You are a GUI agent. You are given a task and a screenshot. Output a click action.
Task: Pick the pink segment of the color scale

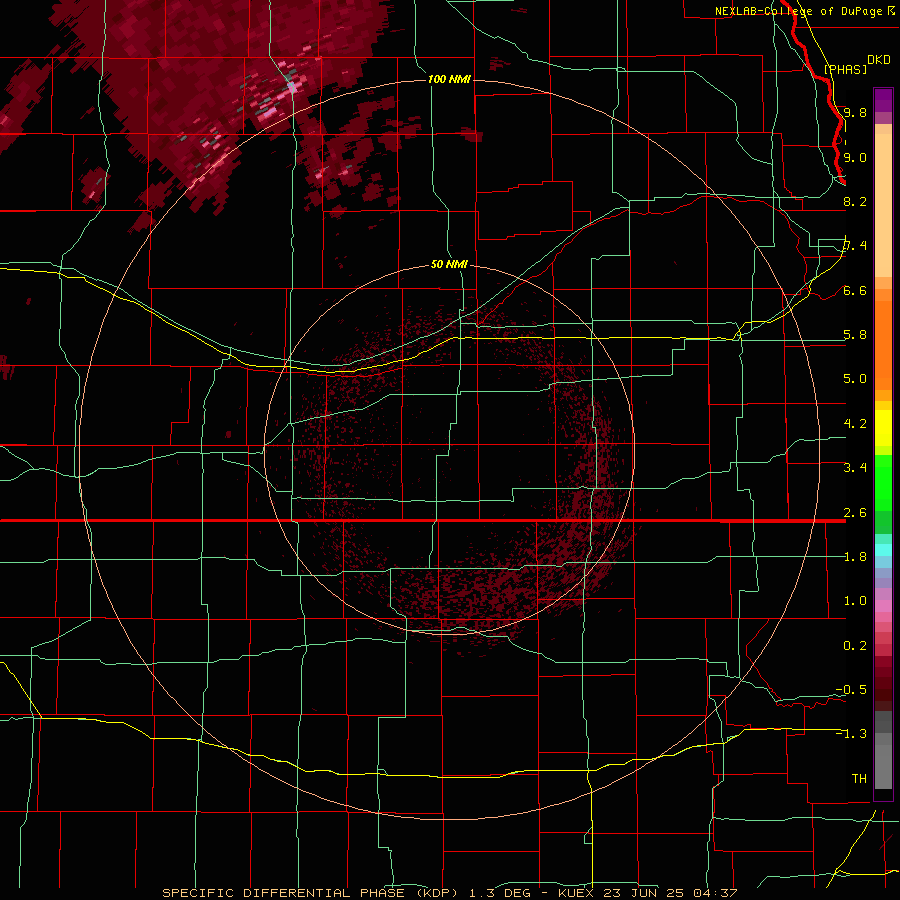tap(883, 606)
